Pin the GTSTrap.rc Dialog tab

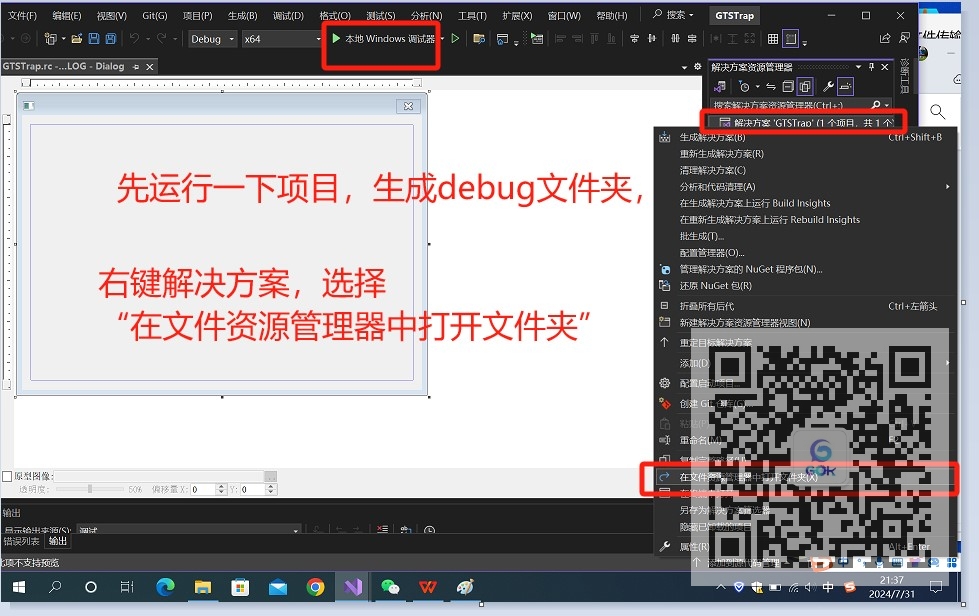[136, 67]
